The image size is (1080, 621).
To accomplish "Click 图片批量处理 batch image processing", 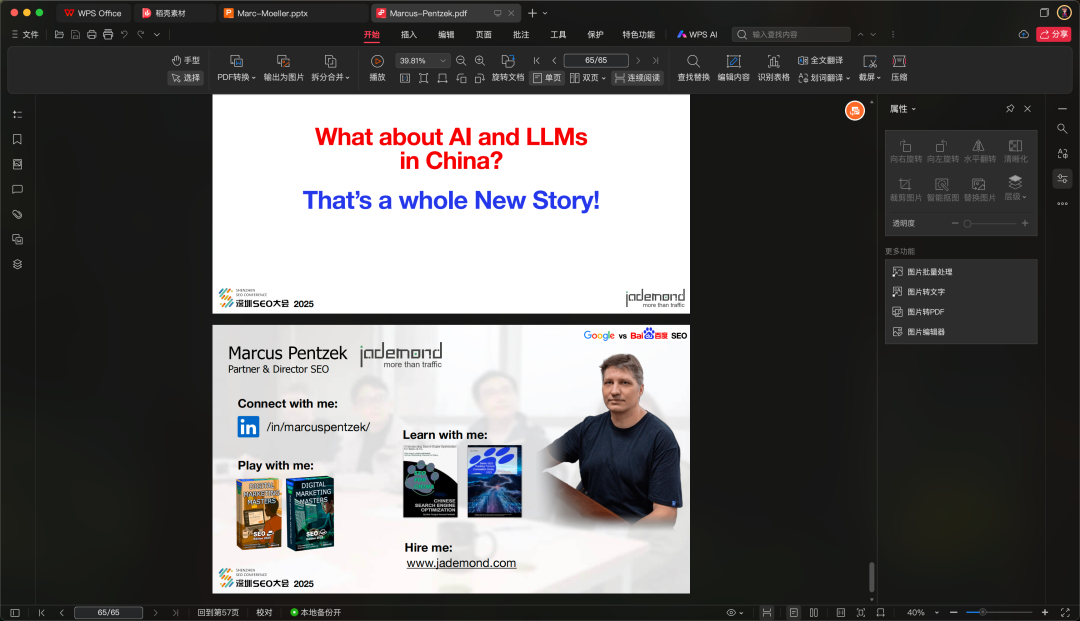I will tap(961, 272).
